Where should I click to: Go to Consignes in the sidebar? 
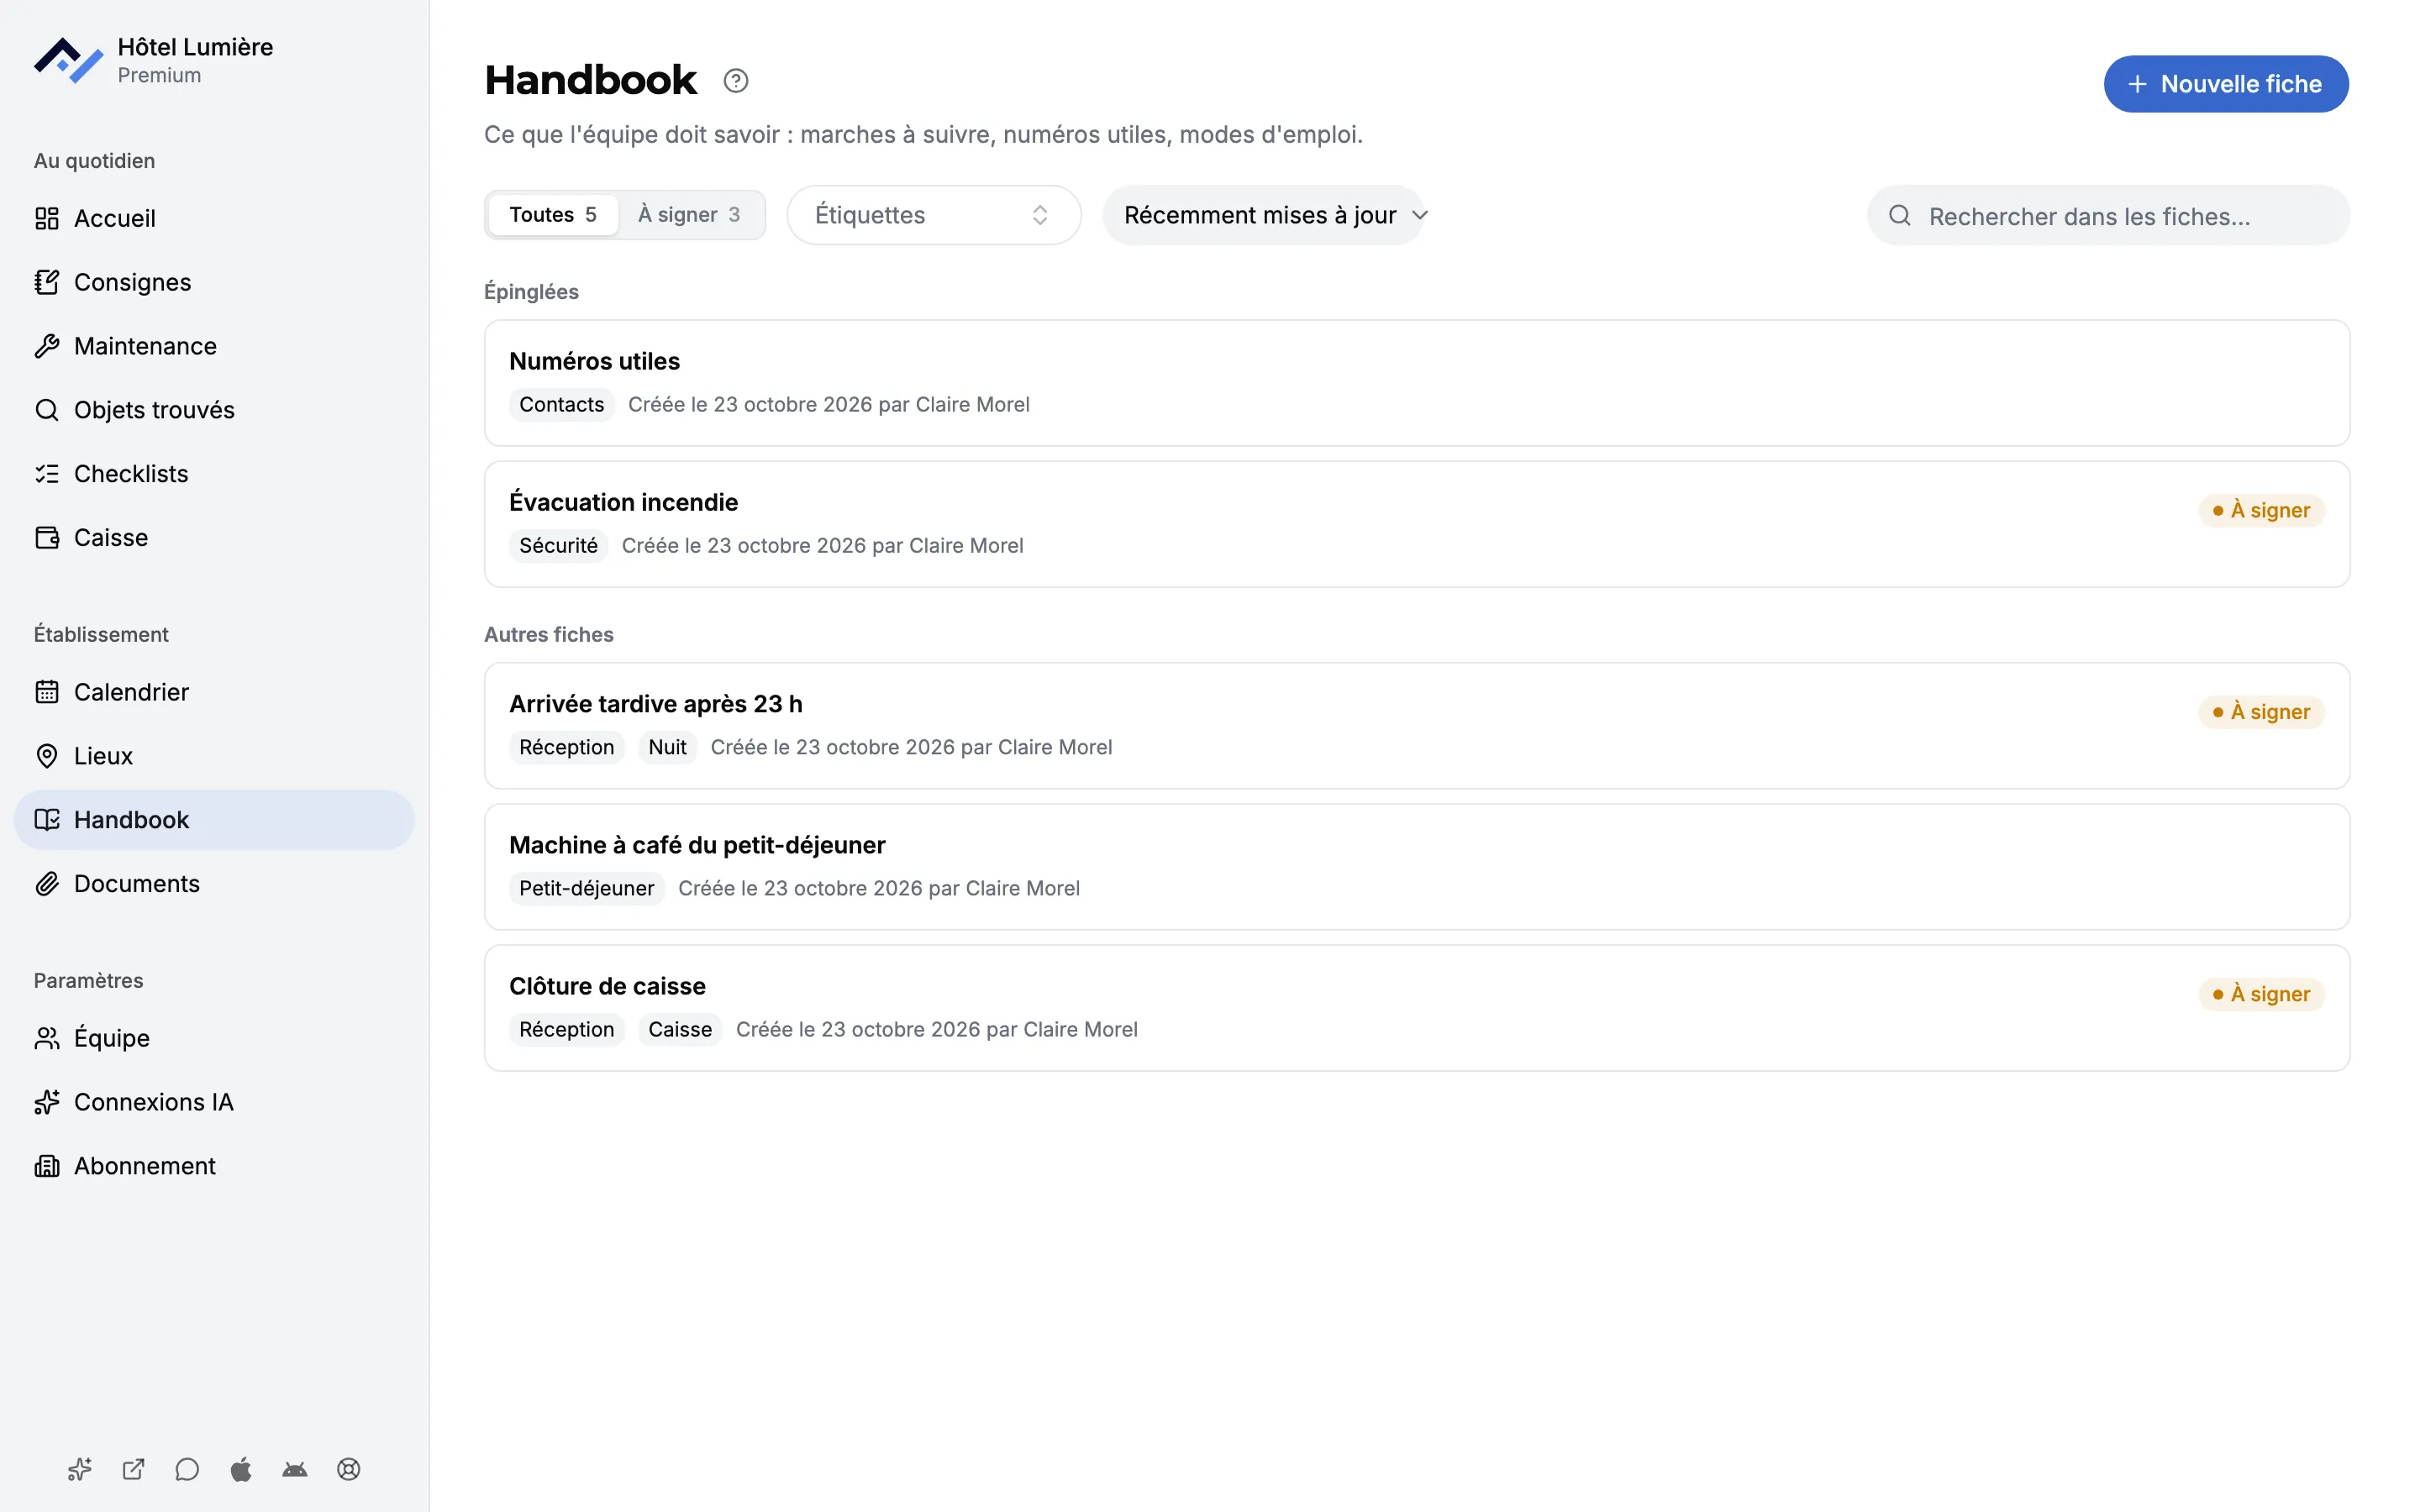click(214, 282)
